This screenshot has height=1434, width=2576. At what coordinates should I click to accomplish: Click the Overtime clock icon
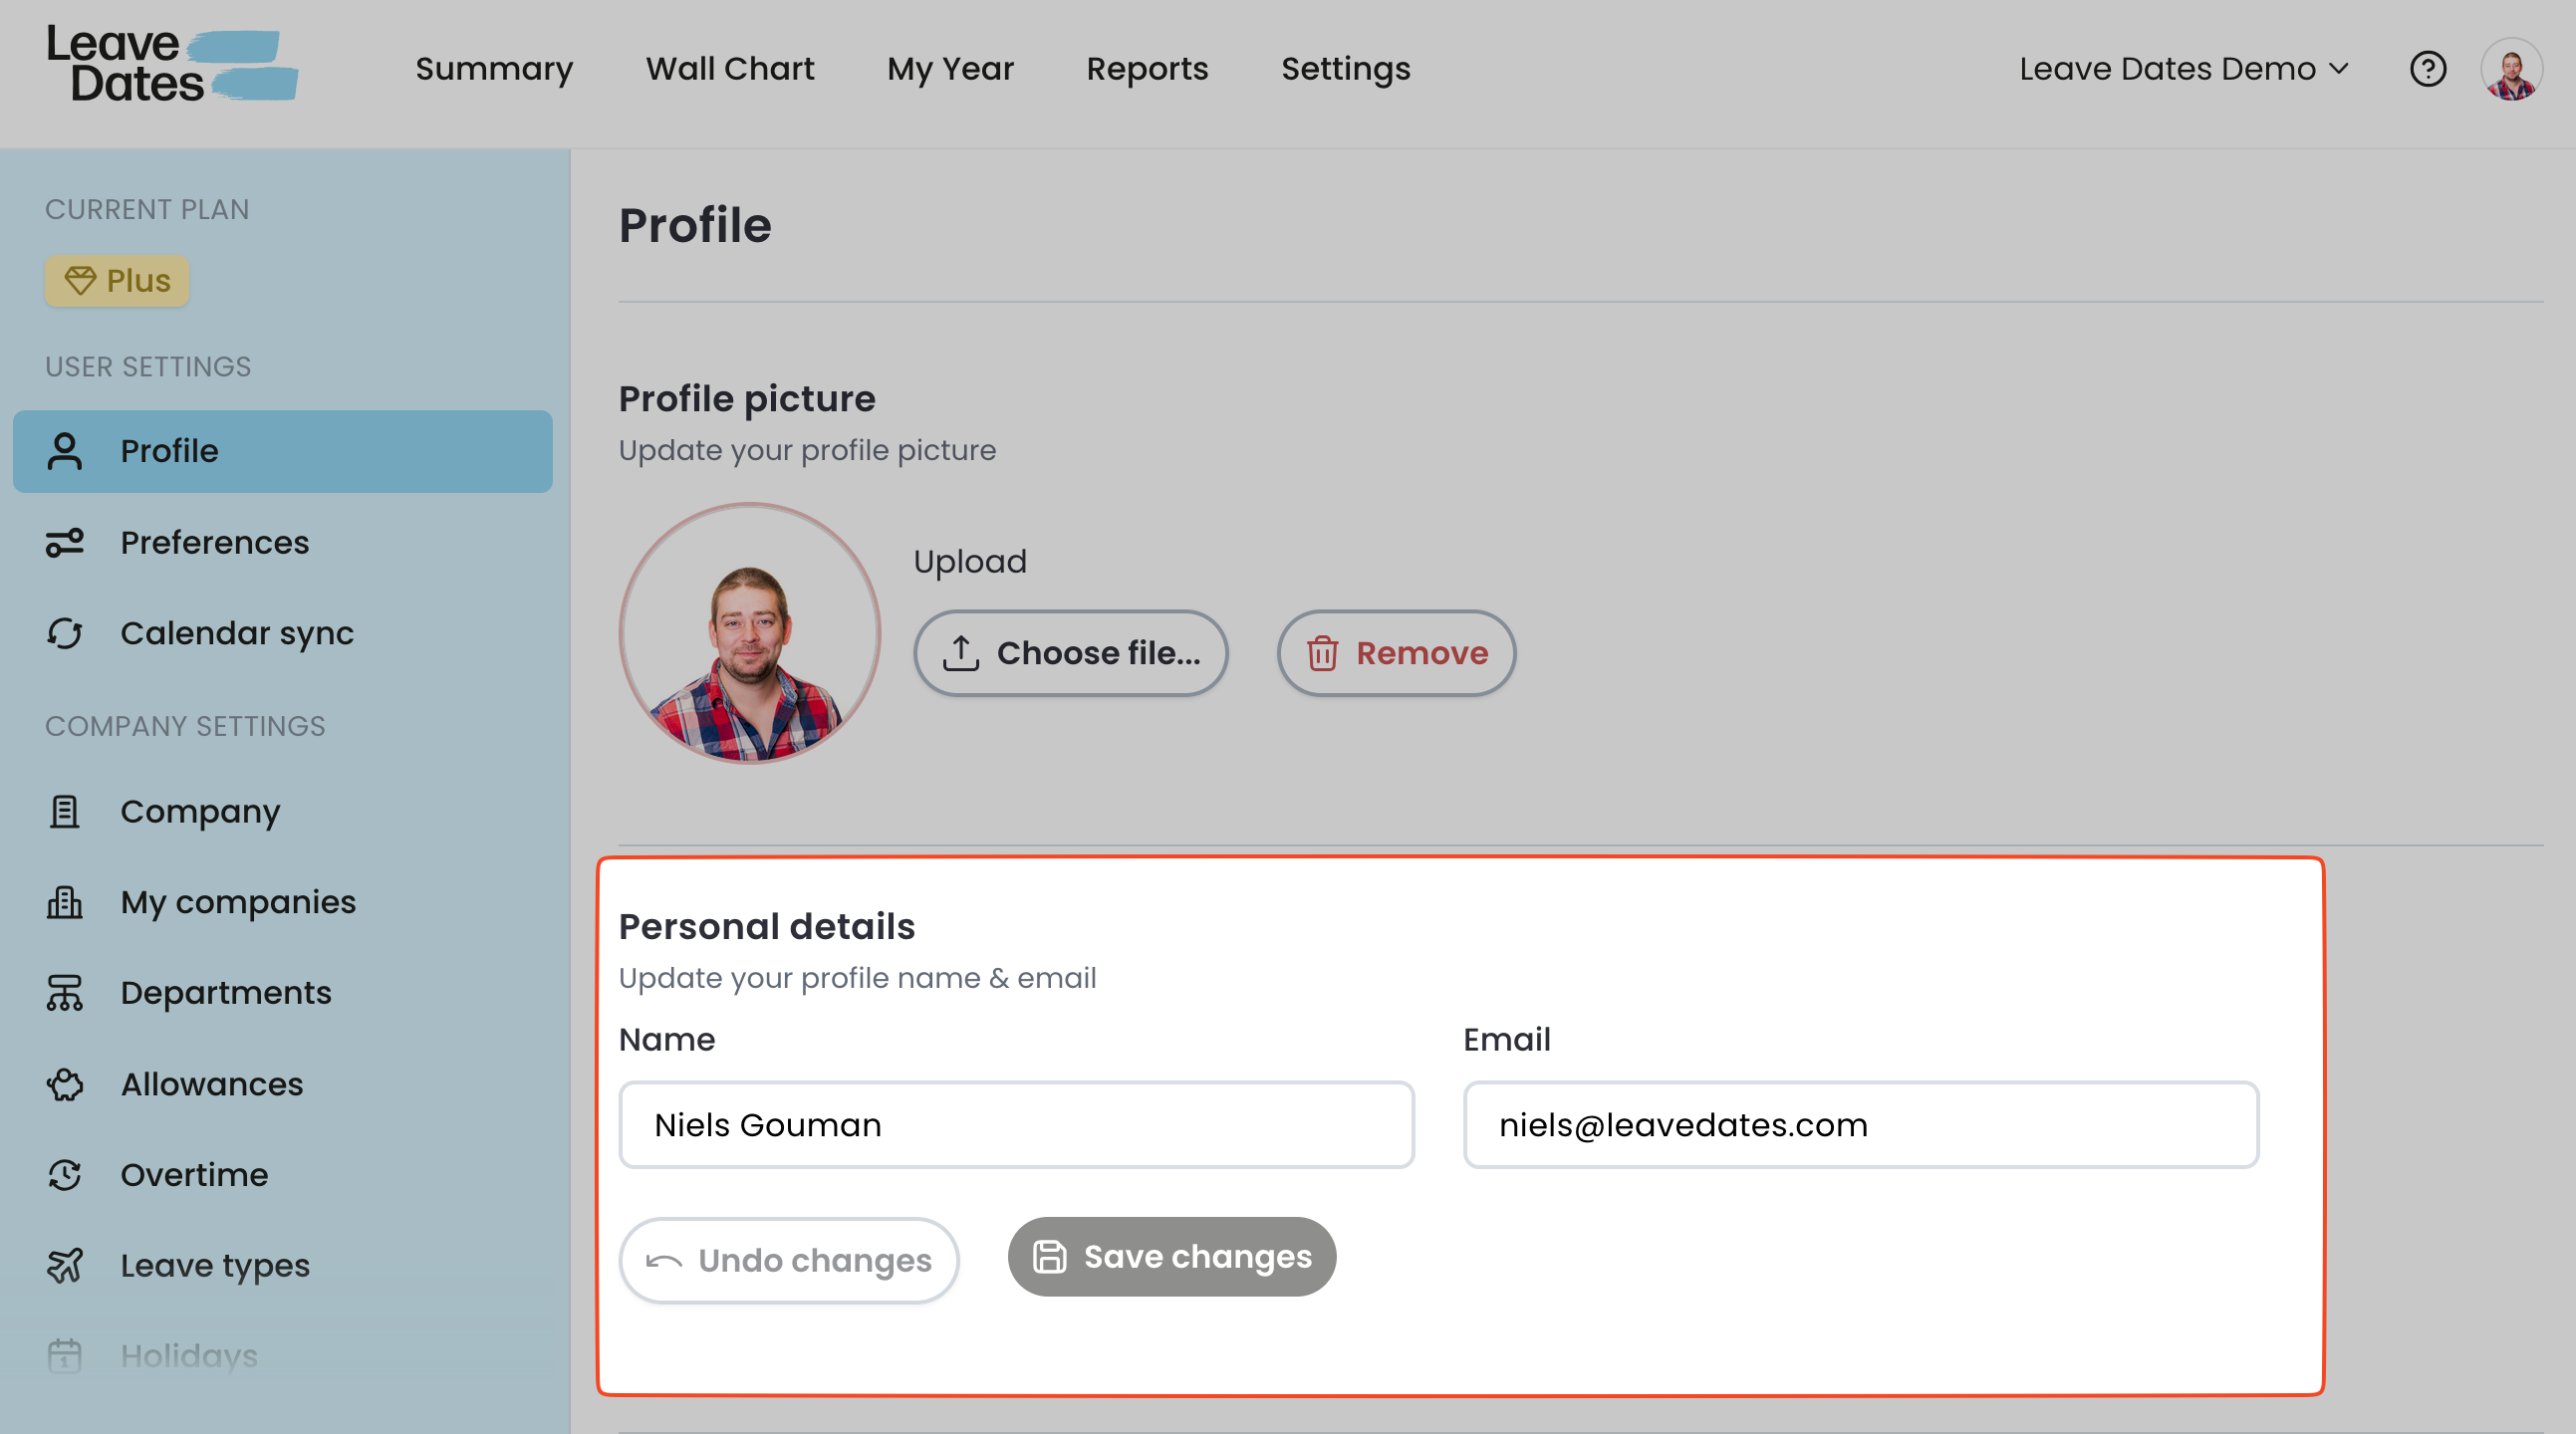[65, 1175]
